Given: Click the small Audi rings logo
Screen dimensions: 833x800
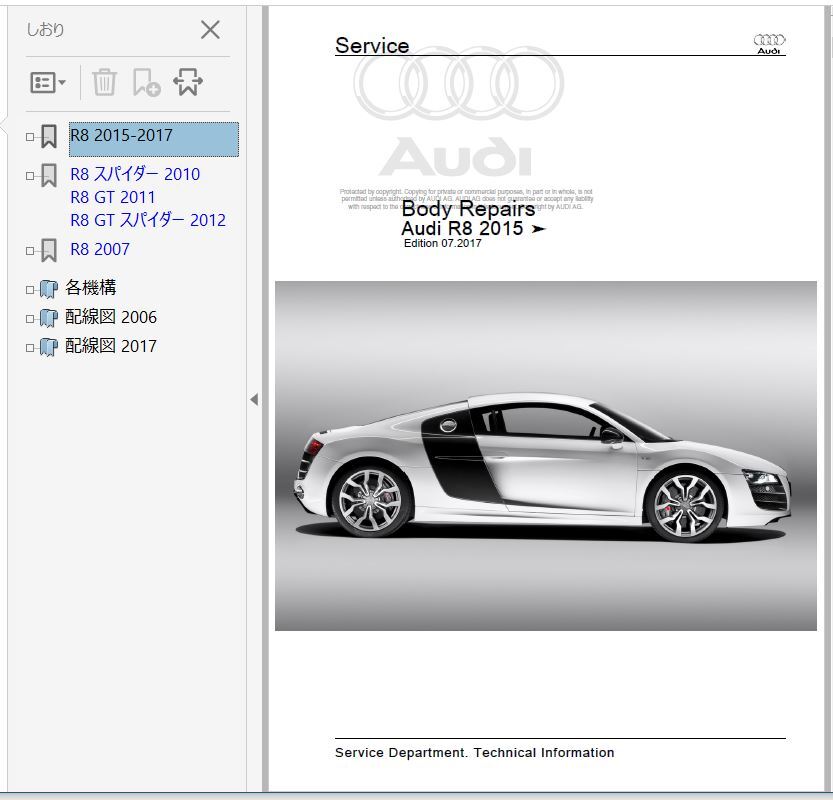Looking at the screenshot, I should [769, 44].
